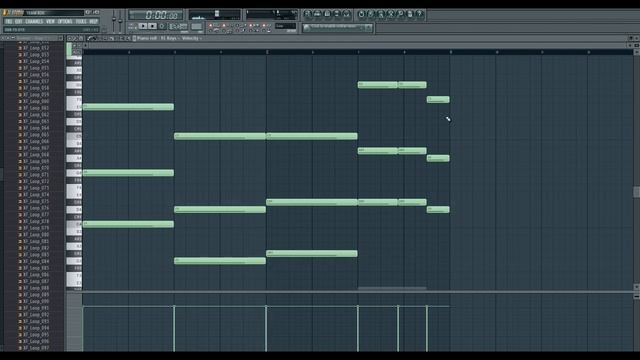Stop playback with the stop button
The height and width of the screenshot is (360, 640).
[x=152, y=26]
